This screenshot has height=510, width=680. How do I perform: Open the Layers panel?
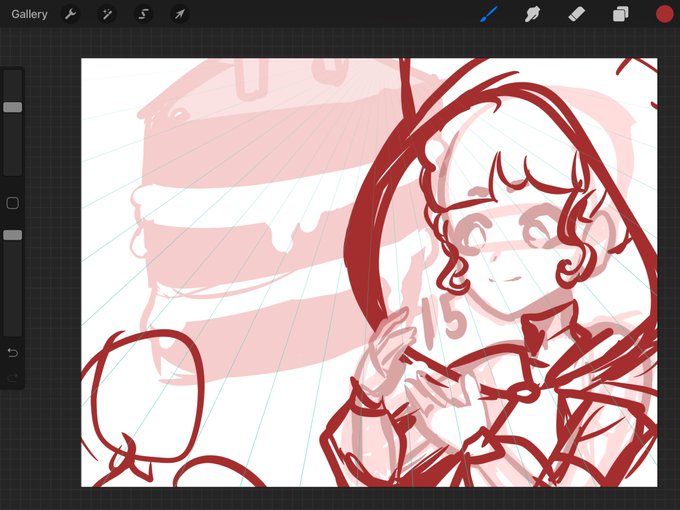621,14
